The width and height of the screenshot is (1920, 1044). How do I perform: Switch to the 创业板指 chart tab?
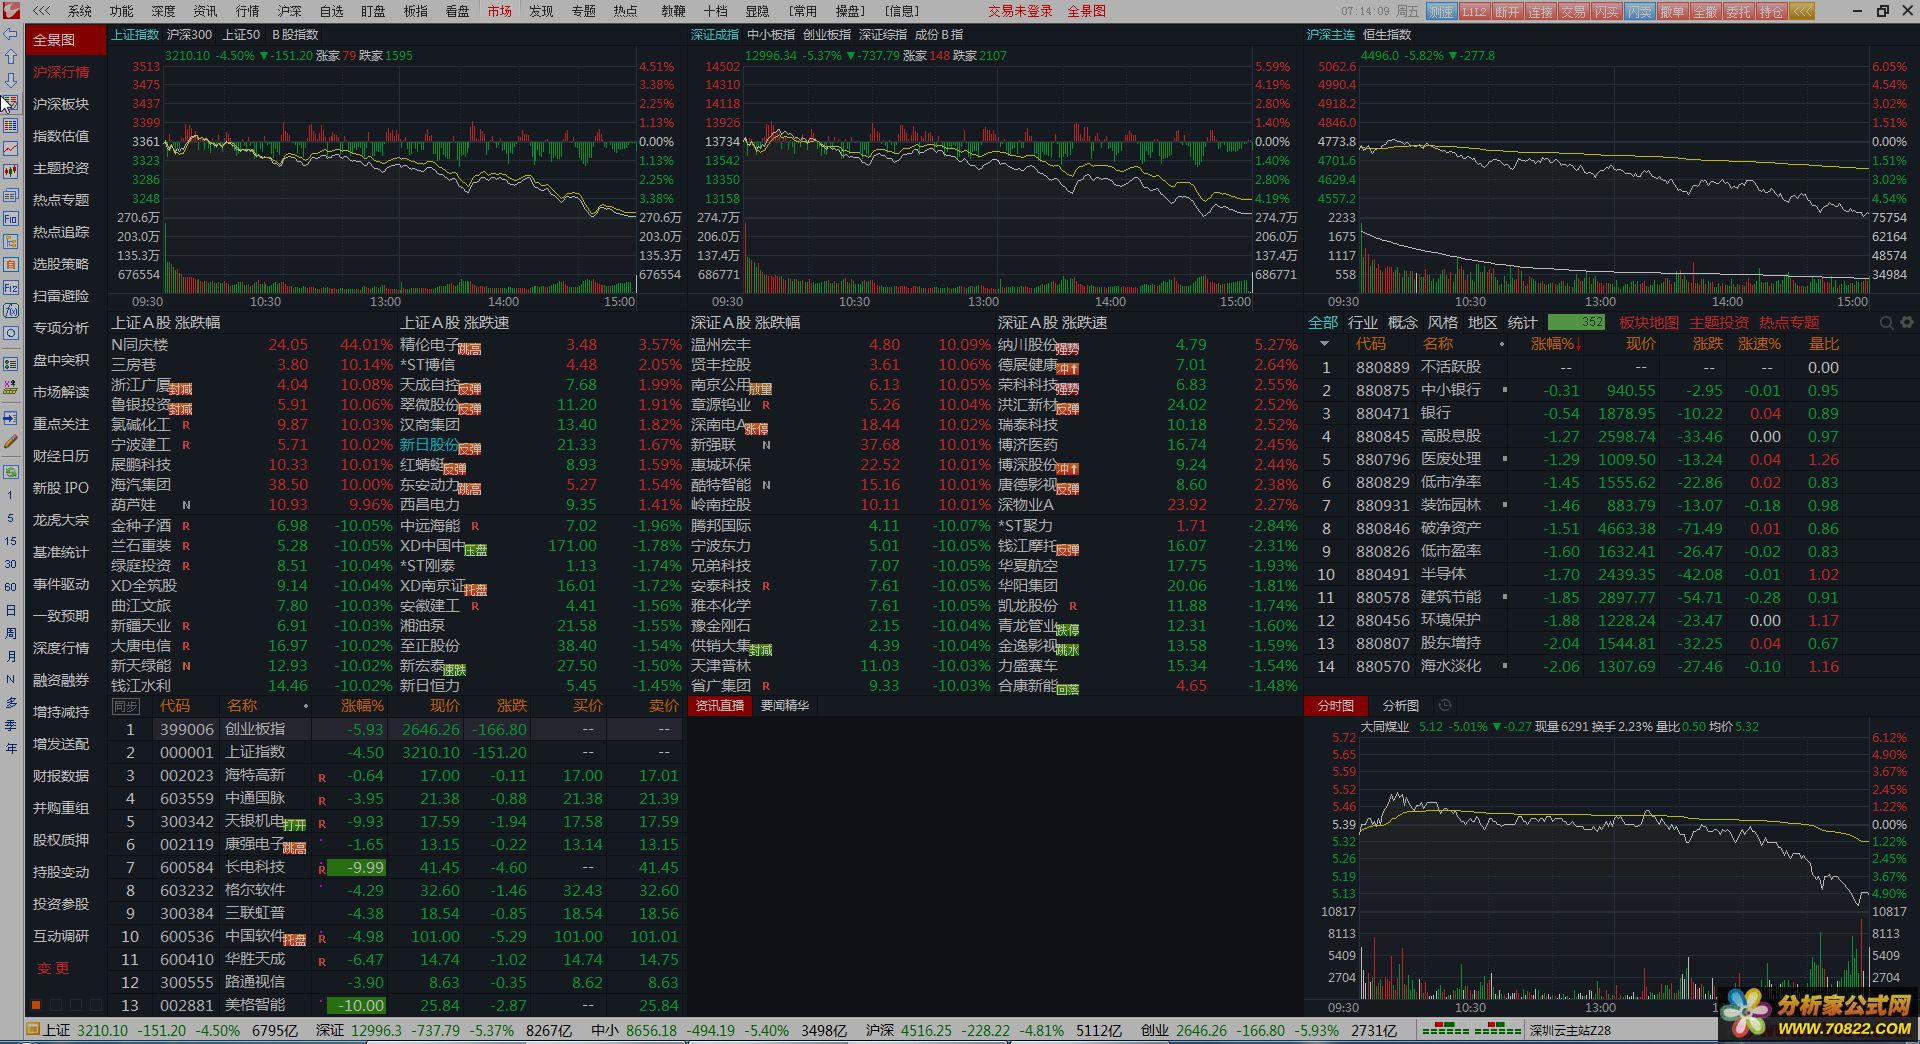[827, 34]
